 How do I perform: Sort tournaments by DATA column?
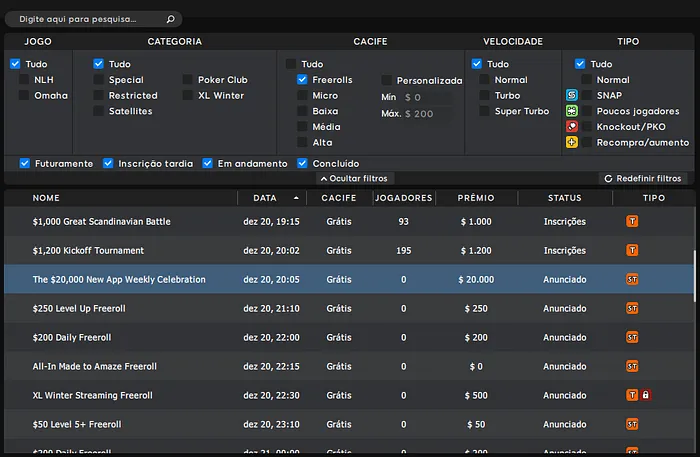click(x=265, y=198)
